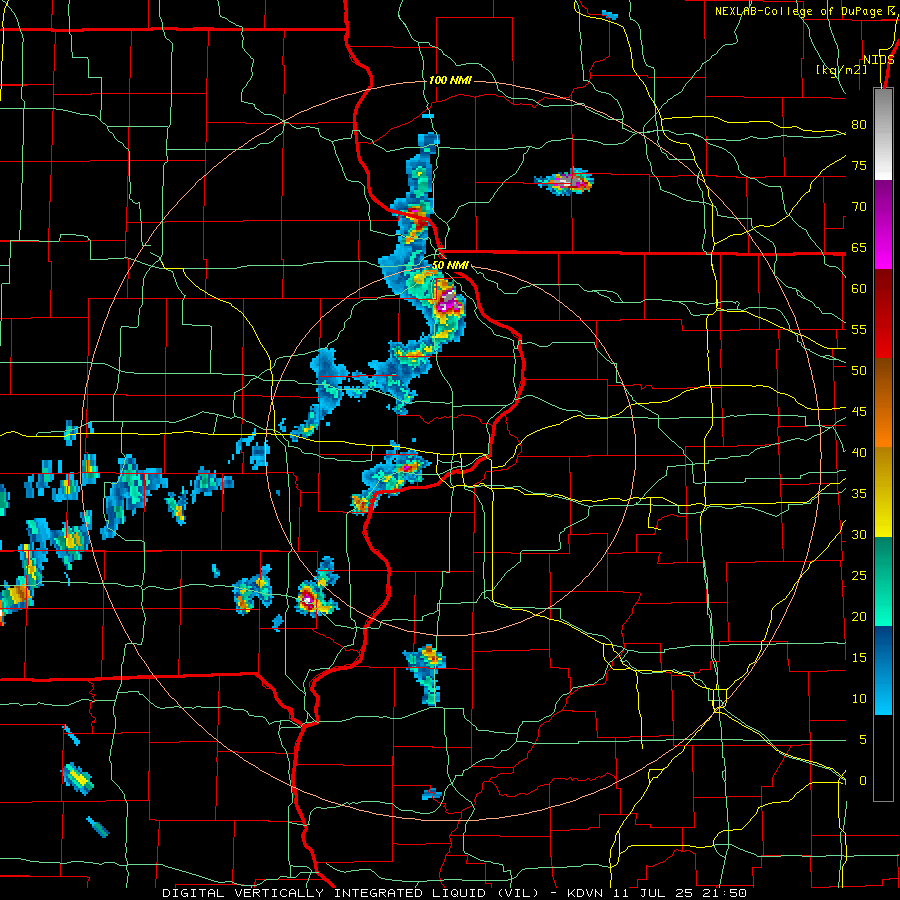Image resolution: width=900 pixels, height=900 pixels.
Task: Click the 20 value on the scale
Action: (859, 616)
